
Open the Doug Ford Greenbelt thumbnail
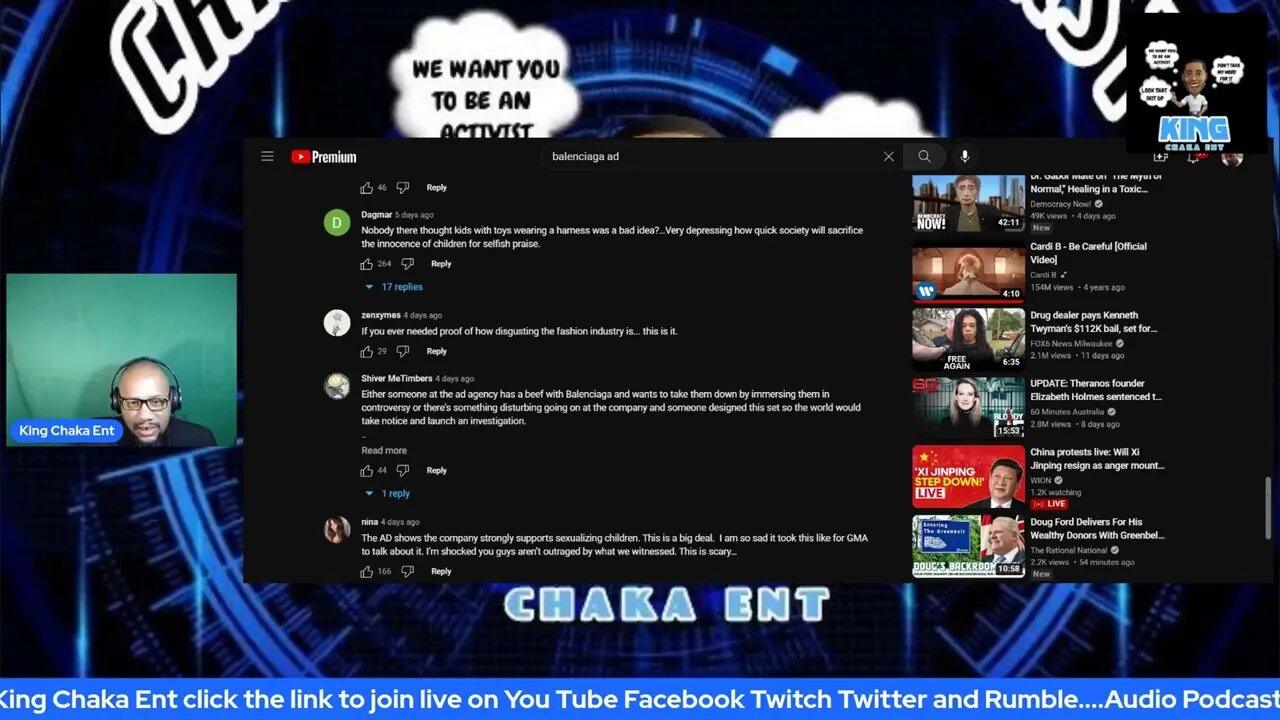968,546
